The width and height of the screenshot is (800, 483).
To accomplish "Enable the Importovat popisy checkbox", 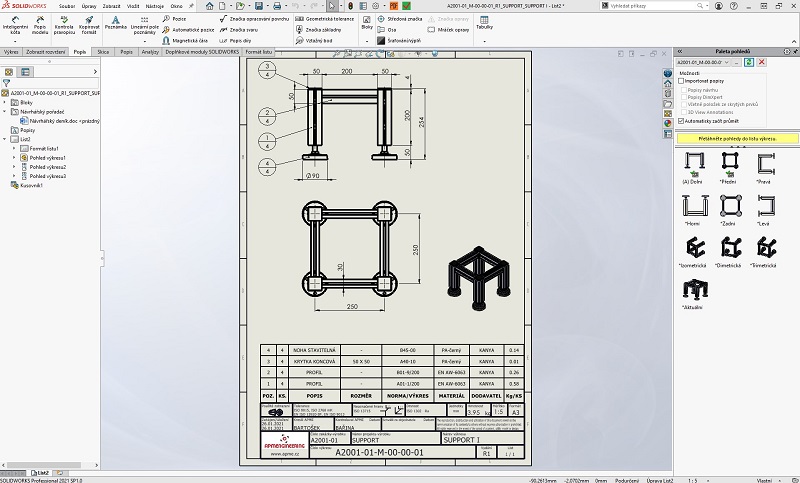I will tap(682, 80).
